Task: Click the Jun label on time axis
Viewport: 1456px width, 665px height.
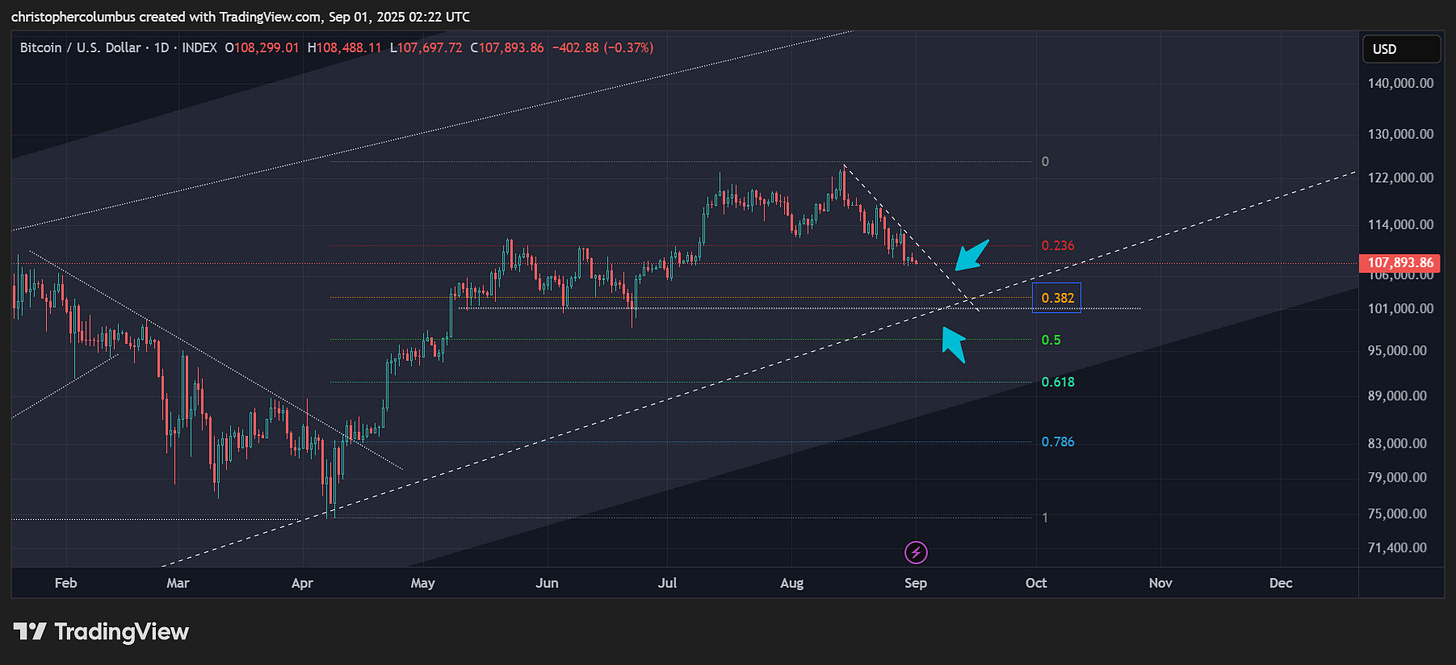Action: (x=547, y=583)
